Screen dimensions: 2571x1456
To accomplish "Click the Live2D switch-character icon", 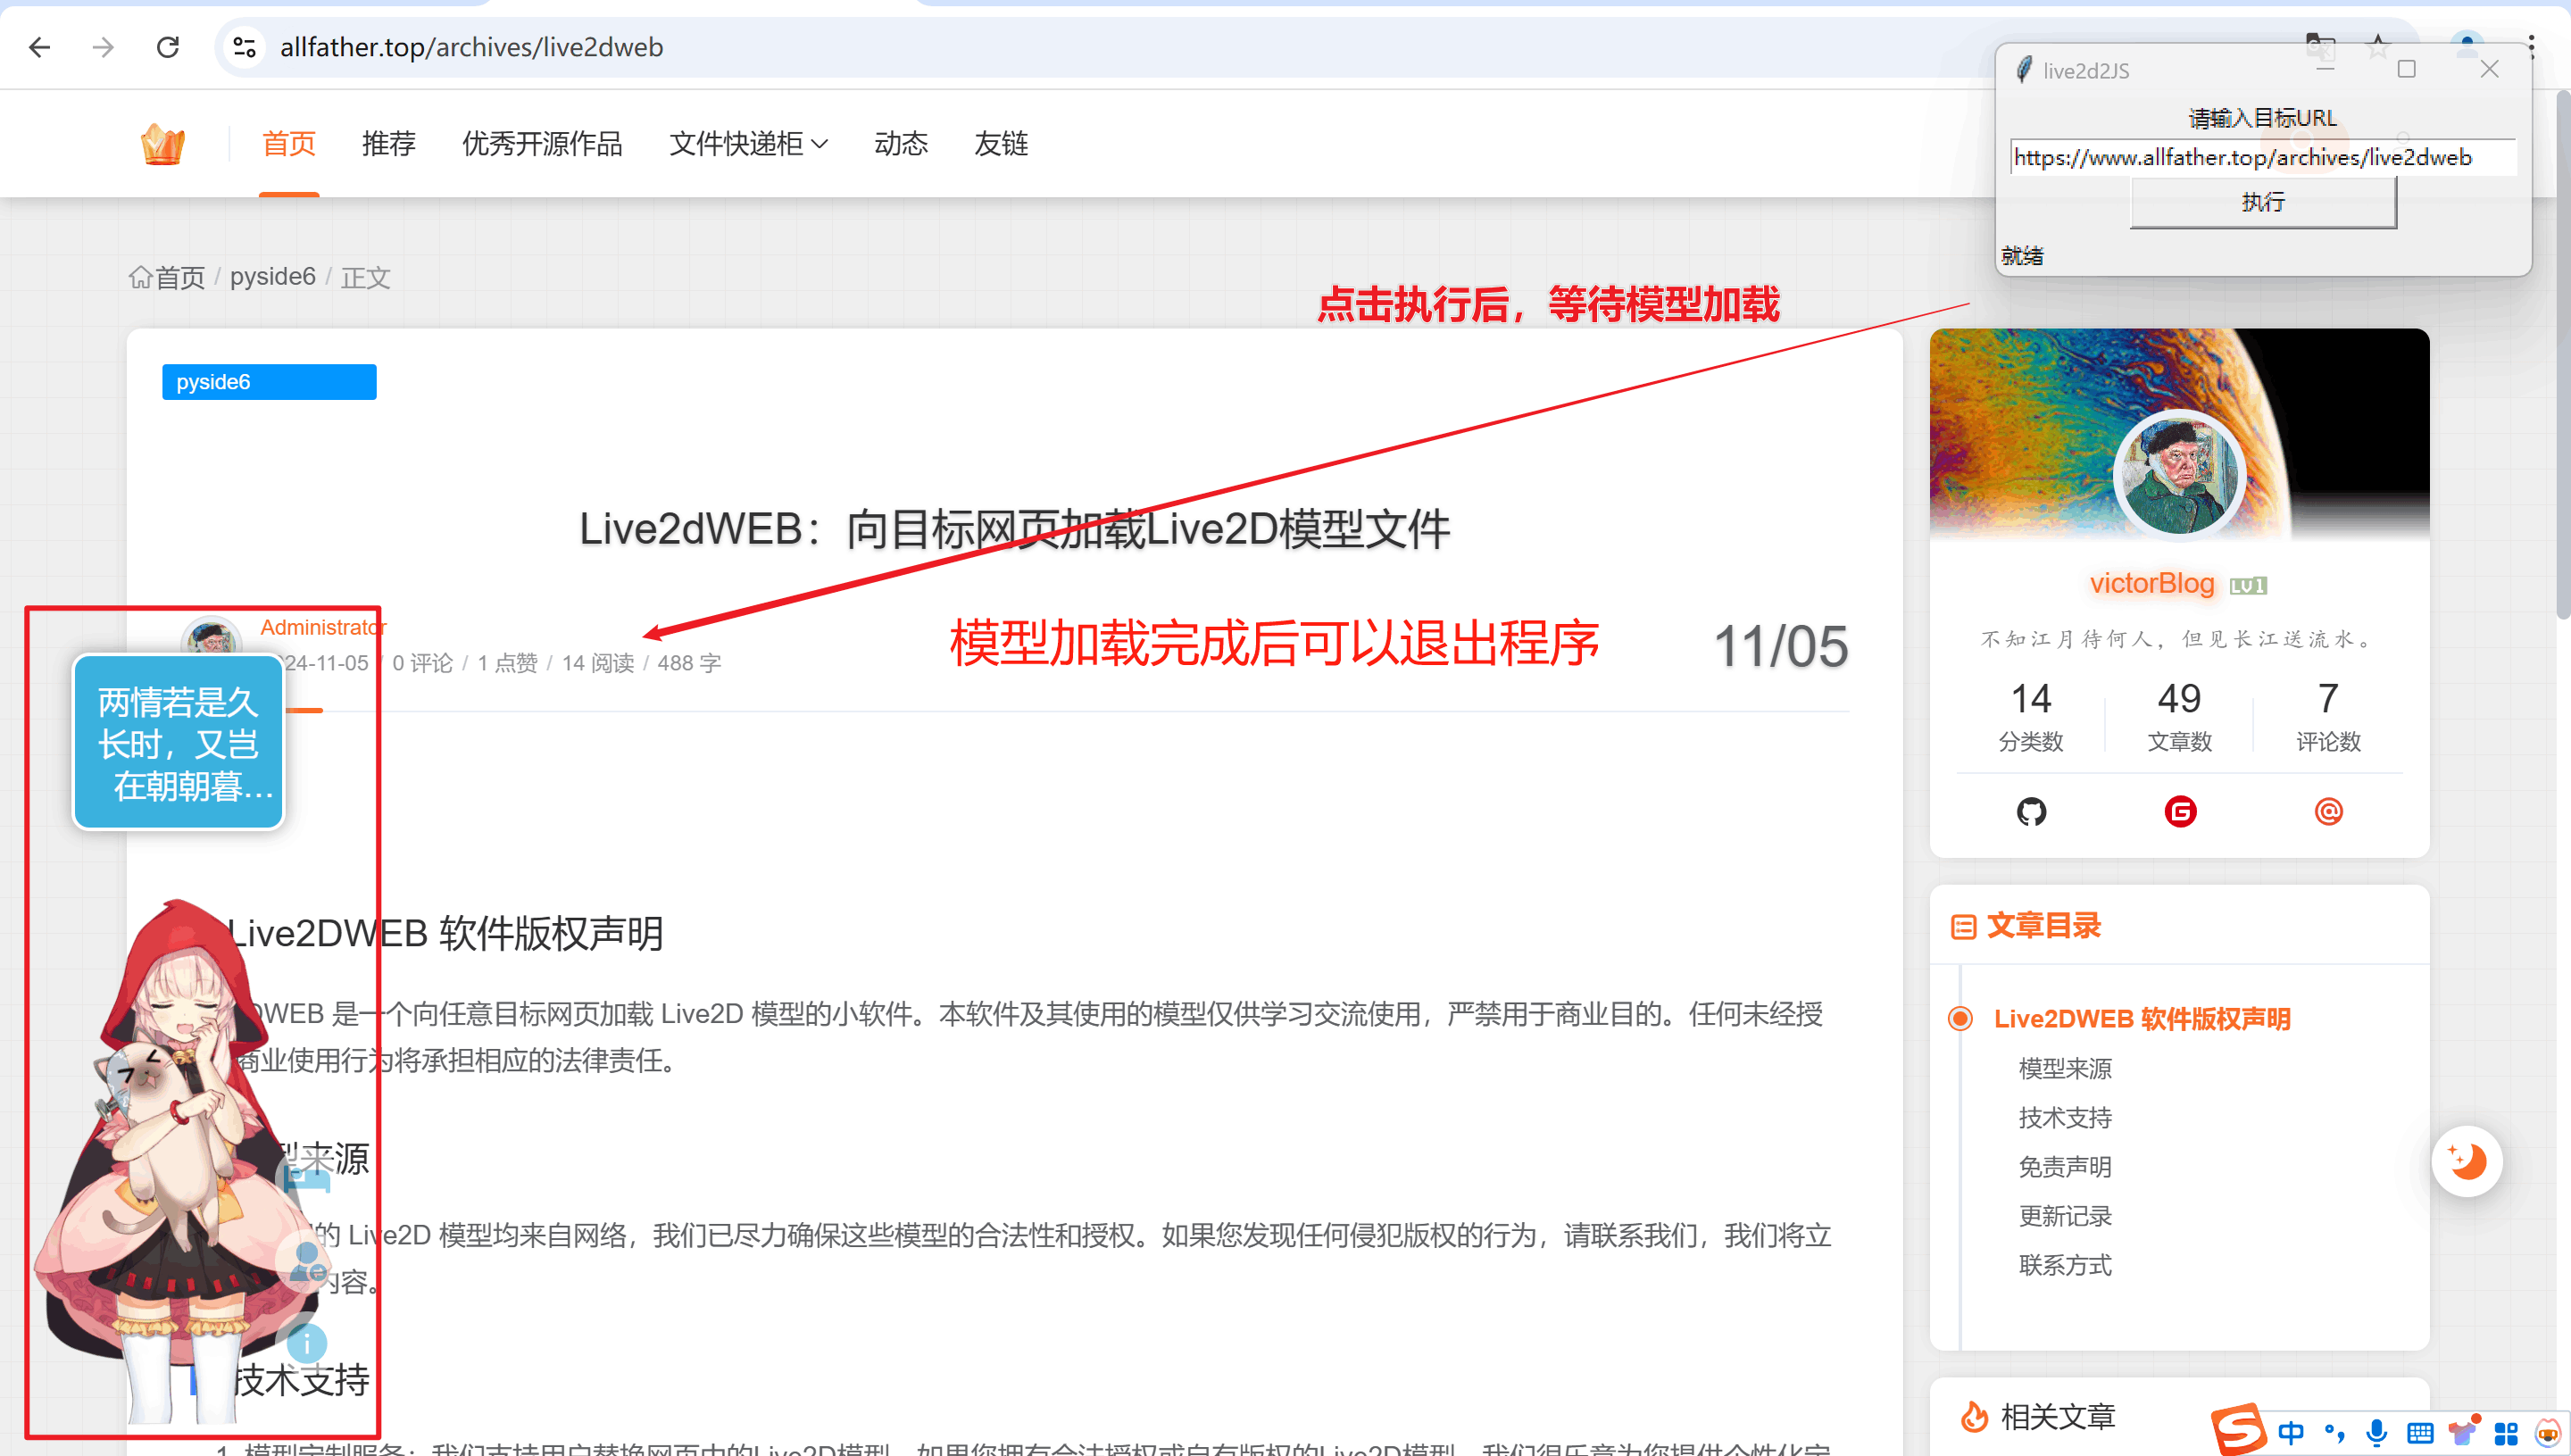I will [306, 1264].
